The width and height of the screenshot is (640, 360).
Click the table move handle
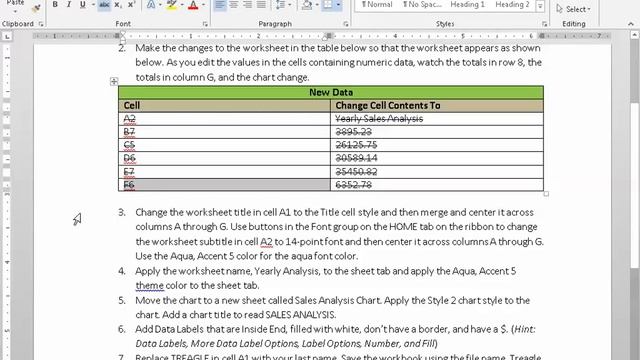pos(114,81)
